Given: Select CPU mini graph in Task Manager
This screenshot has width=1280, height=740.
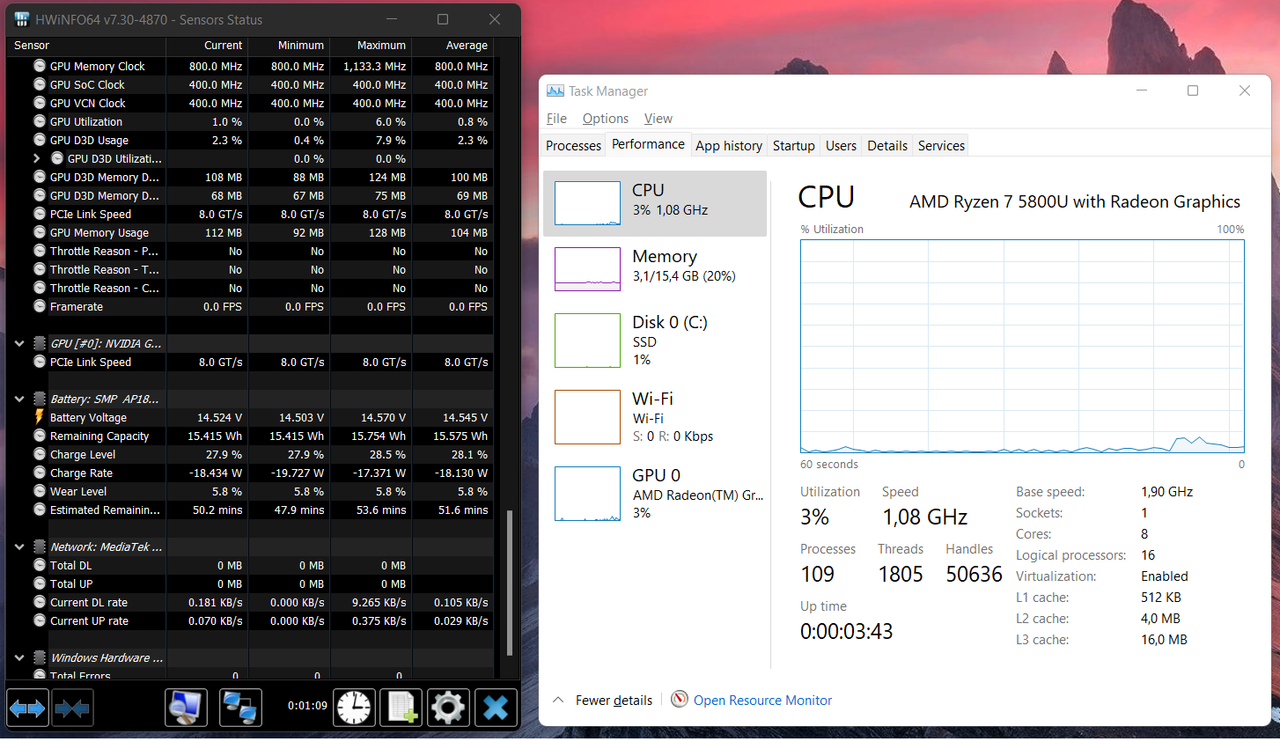Looking at the screenshot, I should pyautogui.click(x=587, y=203).
